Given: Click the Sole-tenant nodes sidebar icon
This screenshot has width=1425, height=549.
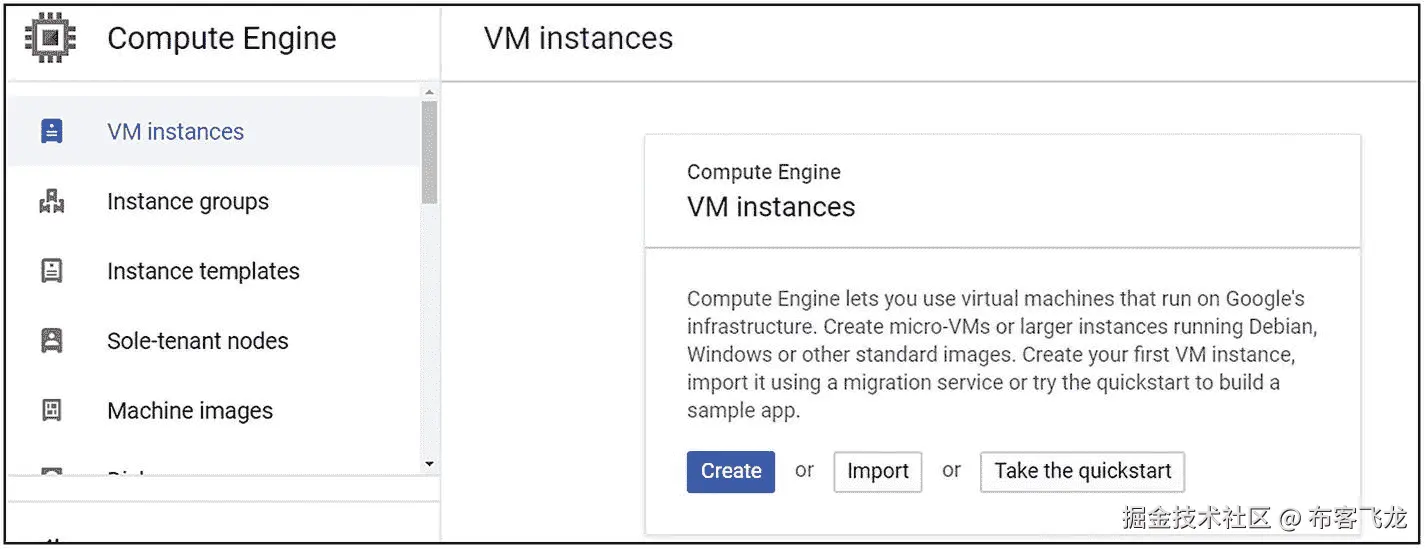Looking at the screenshot, I should (51, 341).
